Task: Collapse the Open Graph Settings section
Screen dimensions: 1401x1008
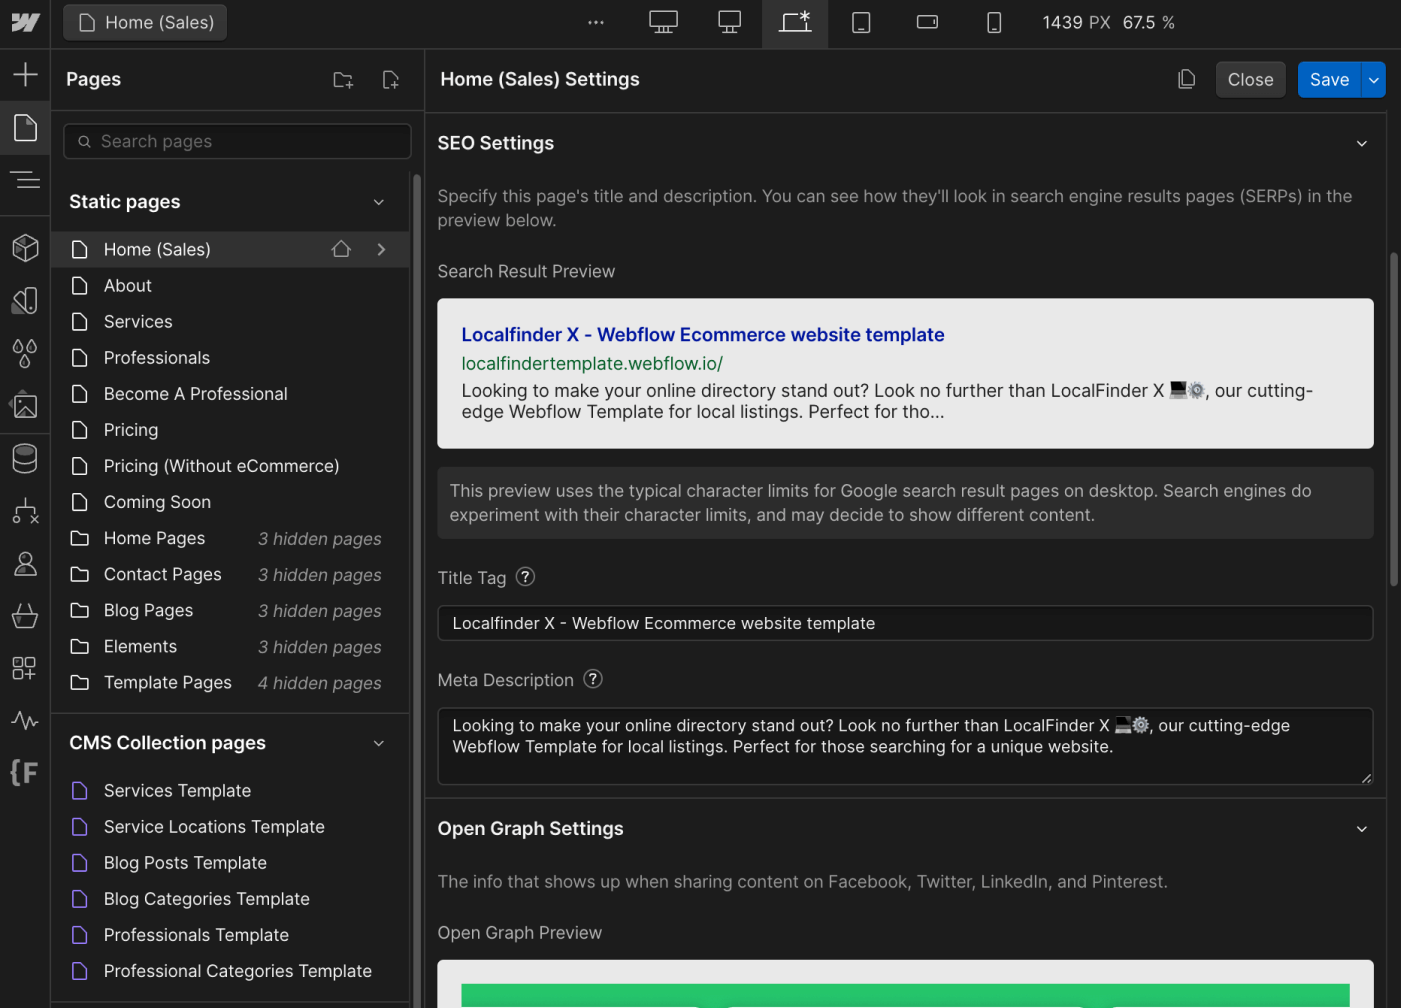Action: coord(1362,829)
